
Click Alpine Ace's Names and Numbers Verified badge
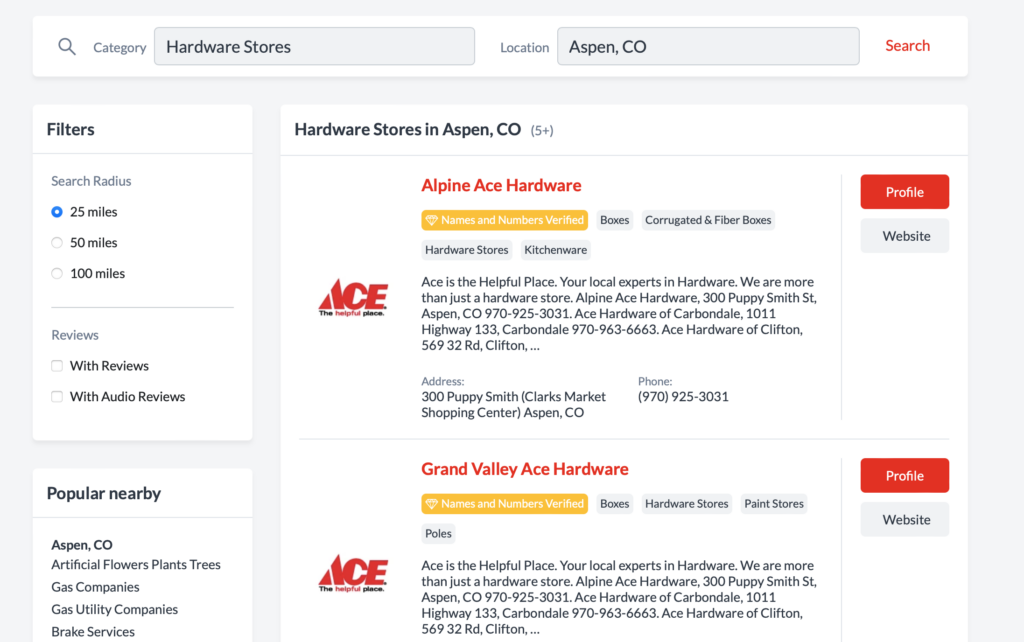[504, 220]
